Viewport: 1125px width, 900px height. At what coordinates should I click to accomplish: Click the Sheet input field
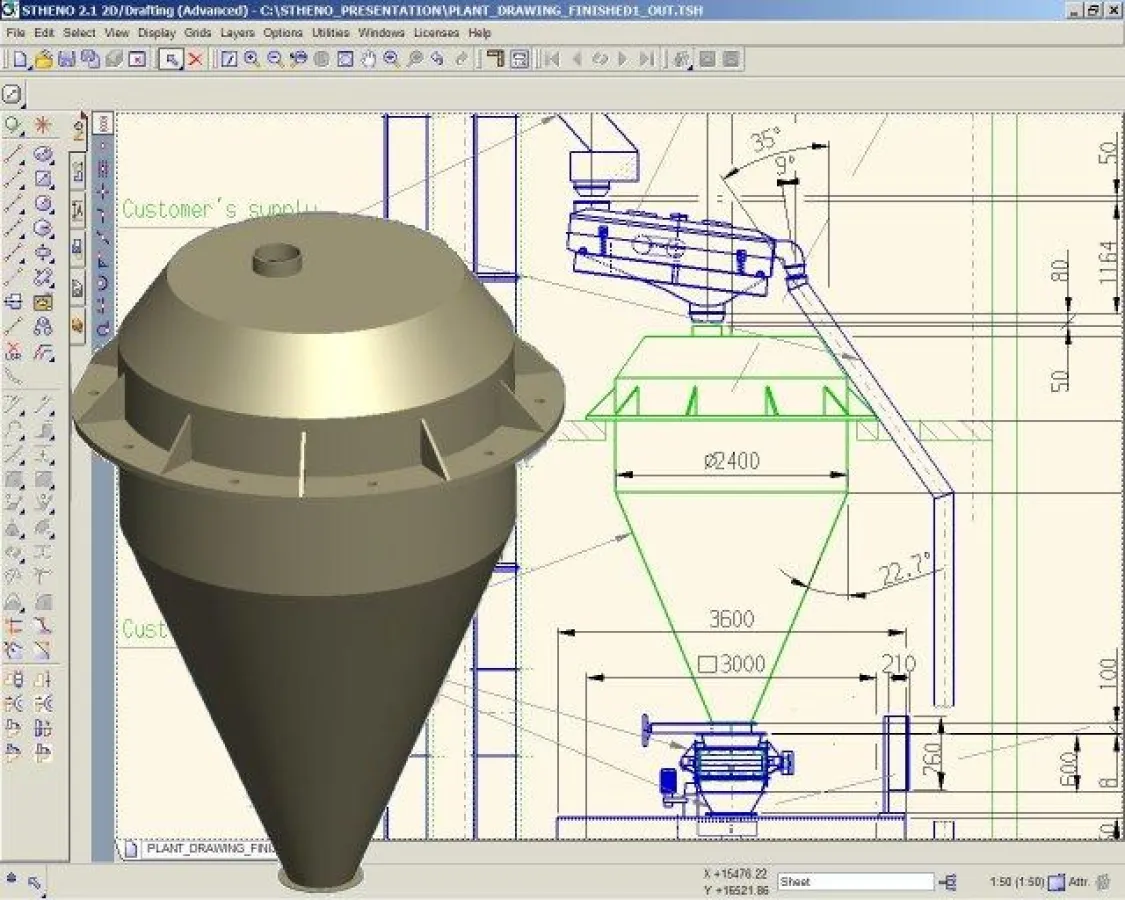pos(855,882)
